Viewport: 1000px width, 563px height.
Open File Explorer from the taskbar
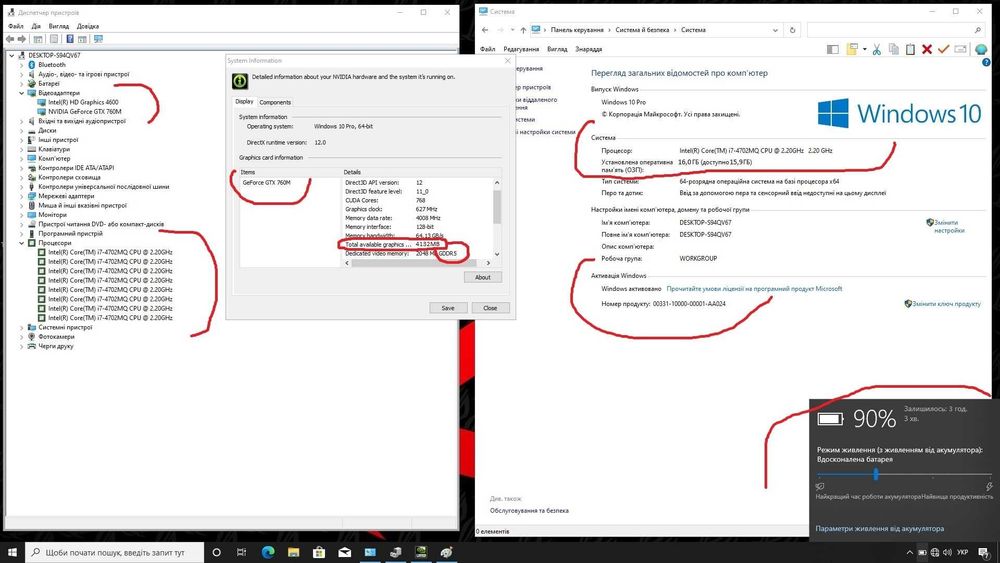[x=293, y=552]
